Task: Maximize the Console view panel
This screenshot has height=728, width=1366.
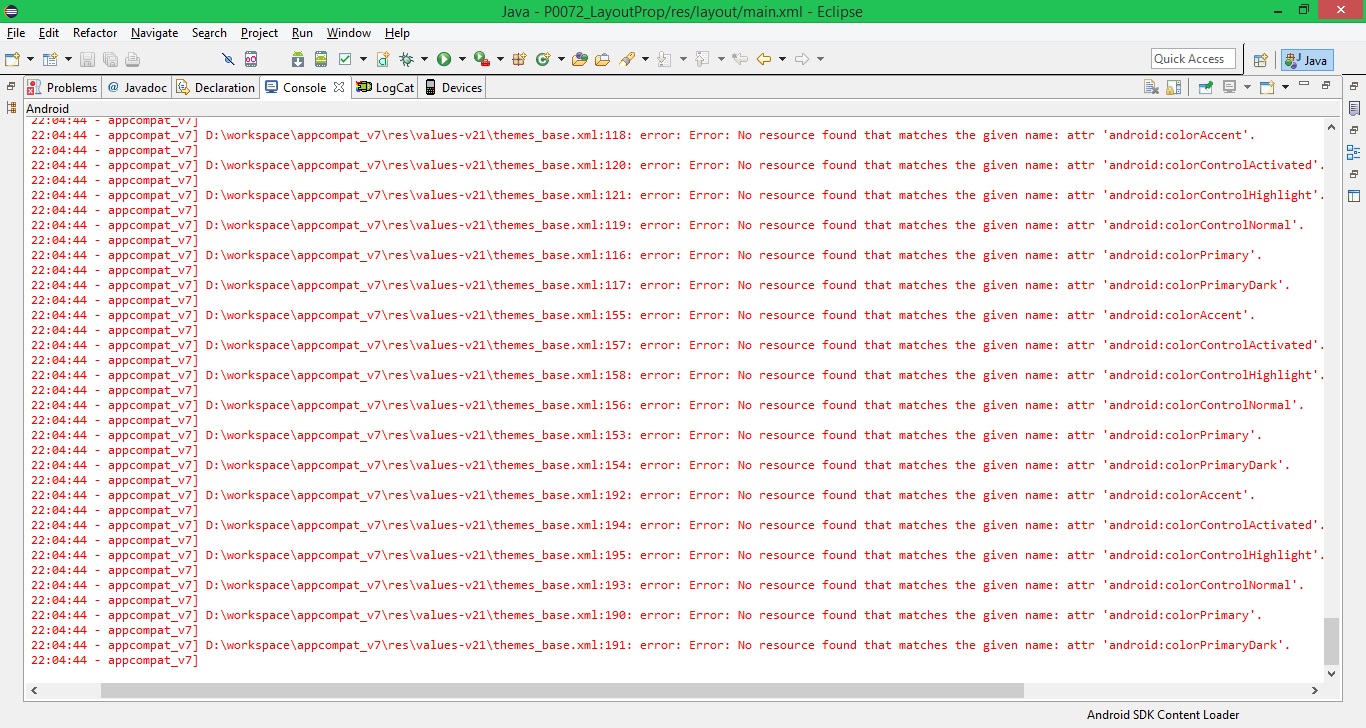Action: point(1326,85)
